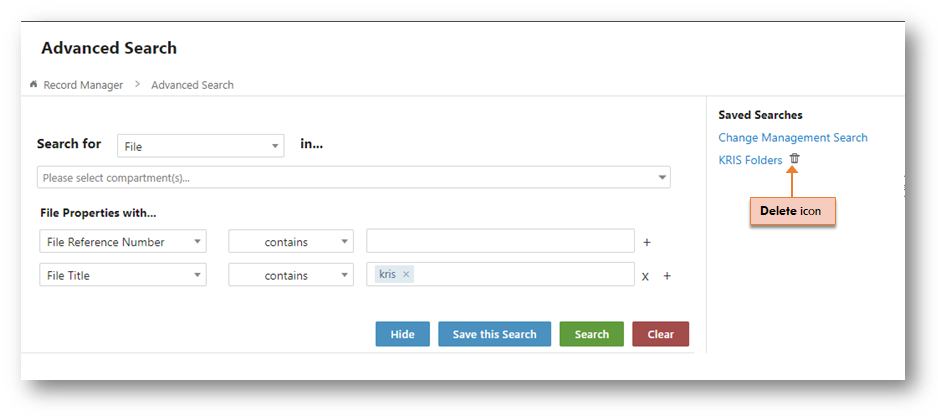Image resolution: width=938 pixels, height=420 pixels.
Task: Open the 'Search for' File dropdown
Action: (x=200, y=146)
